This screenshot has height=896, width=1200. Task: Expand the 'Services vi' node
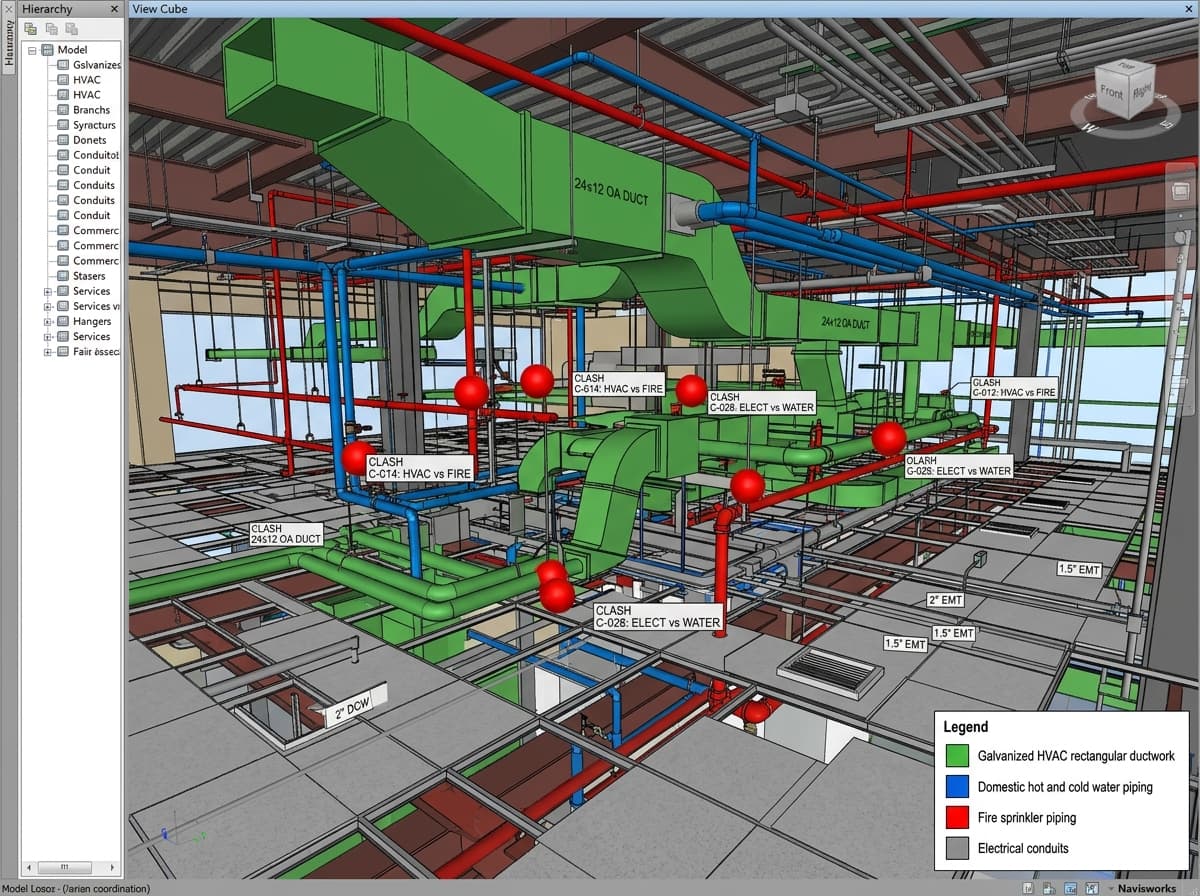point(47,307)
